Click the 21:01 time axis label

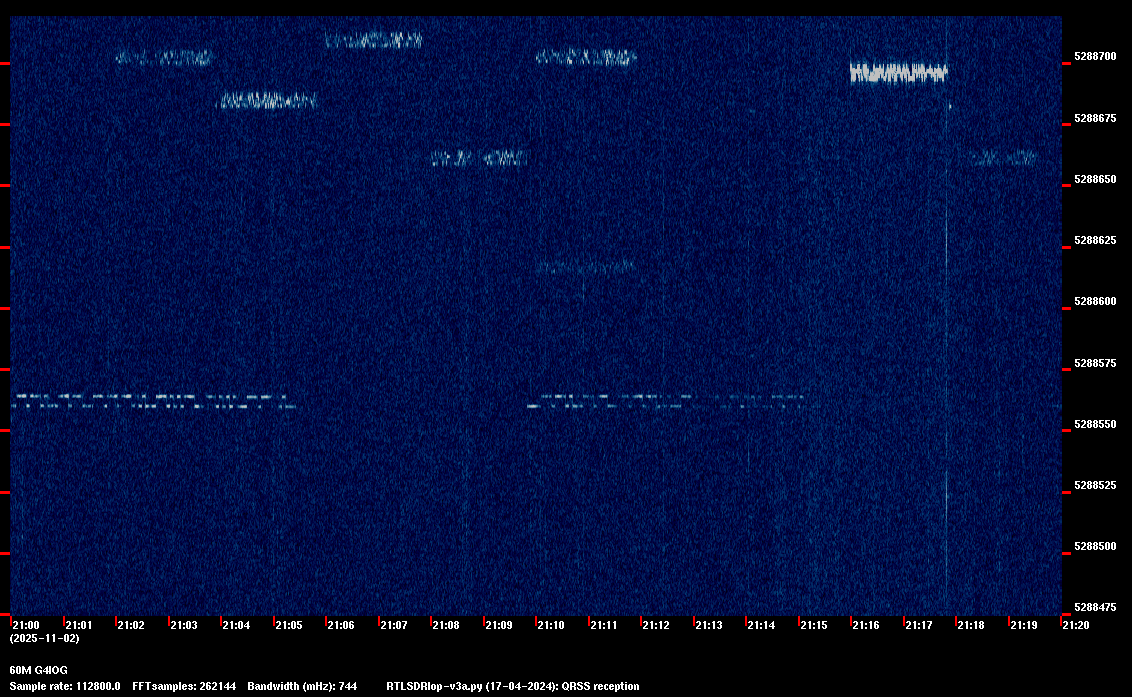(79, 625)
